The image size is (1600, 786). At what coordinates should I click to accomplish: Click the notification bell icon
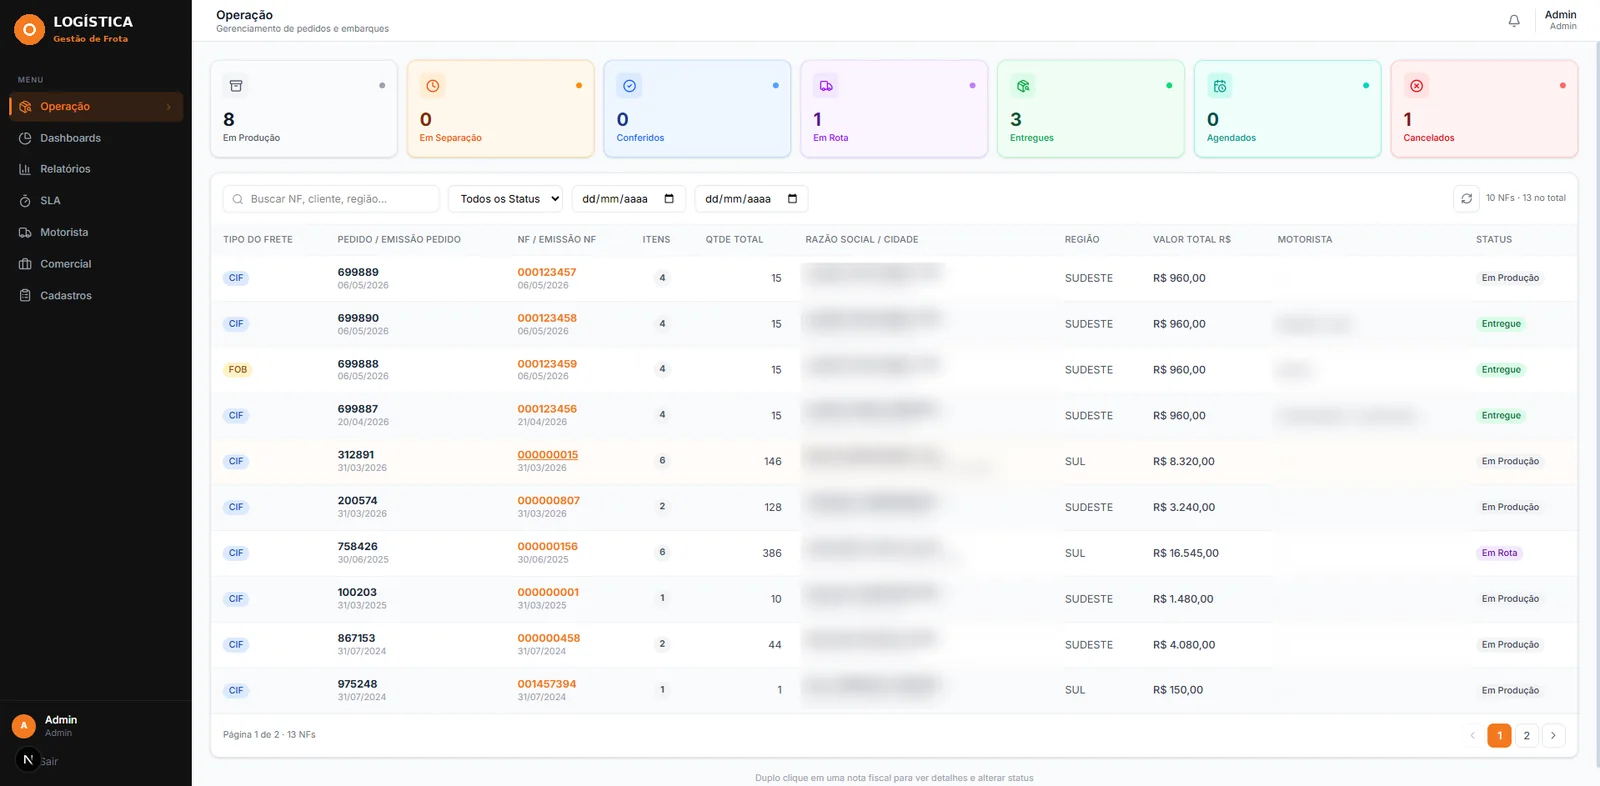1514,21
